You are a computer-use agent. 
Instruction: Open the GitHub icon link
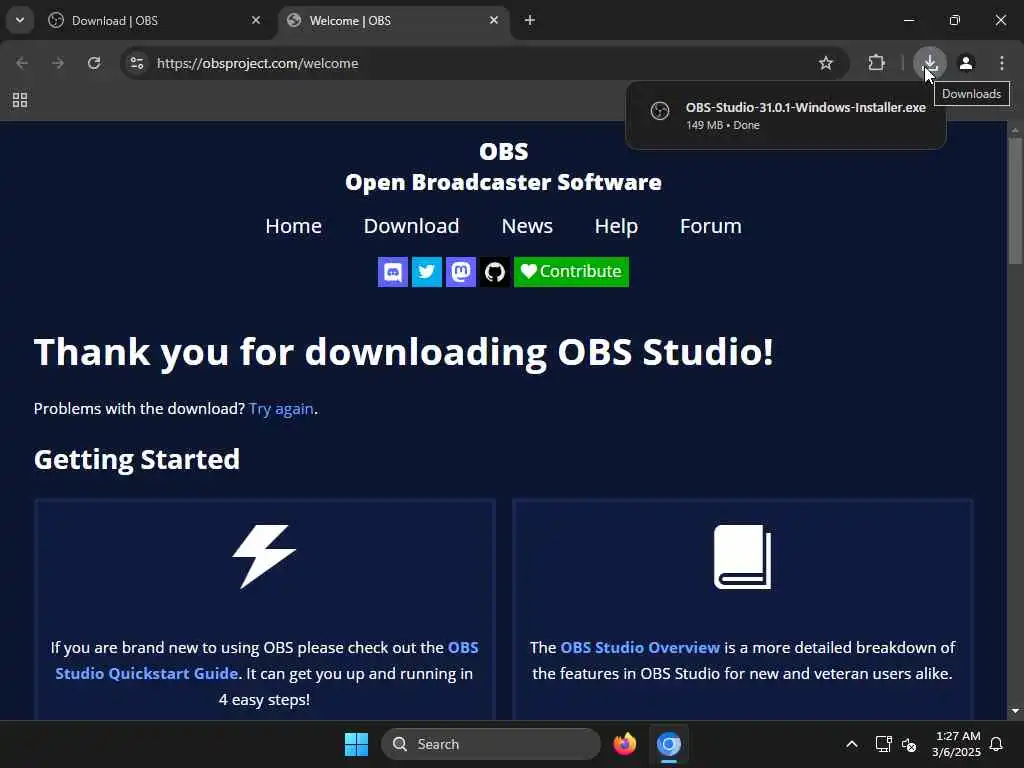click(494, 272)
